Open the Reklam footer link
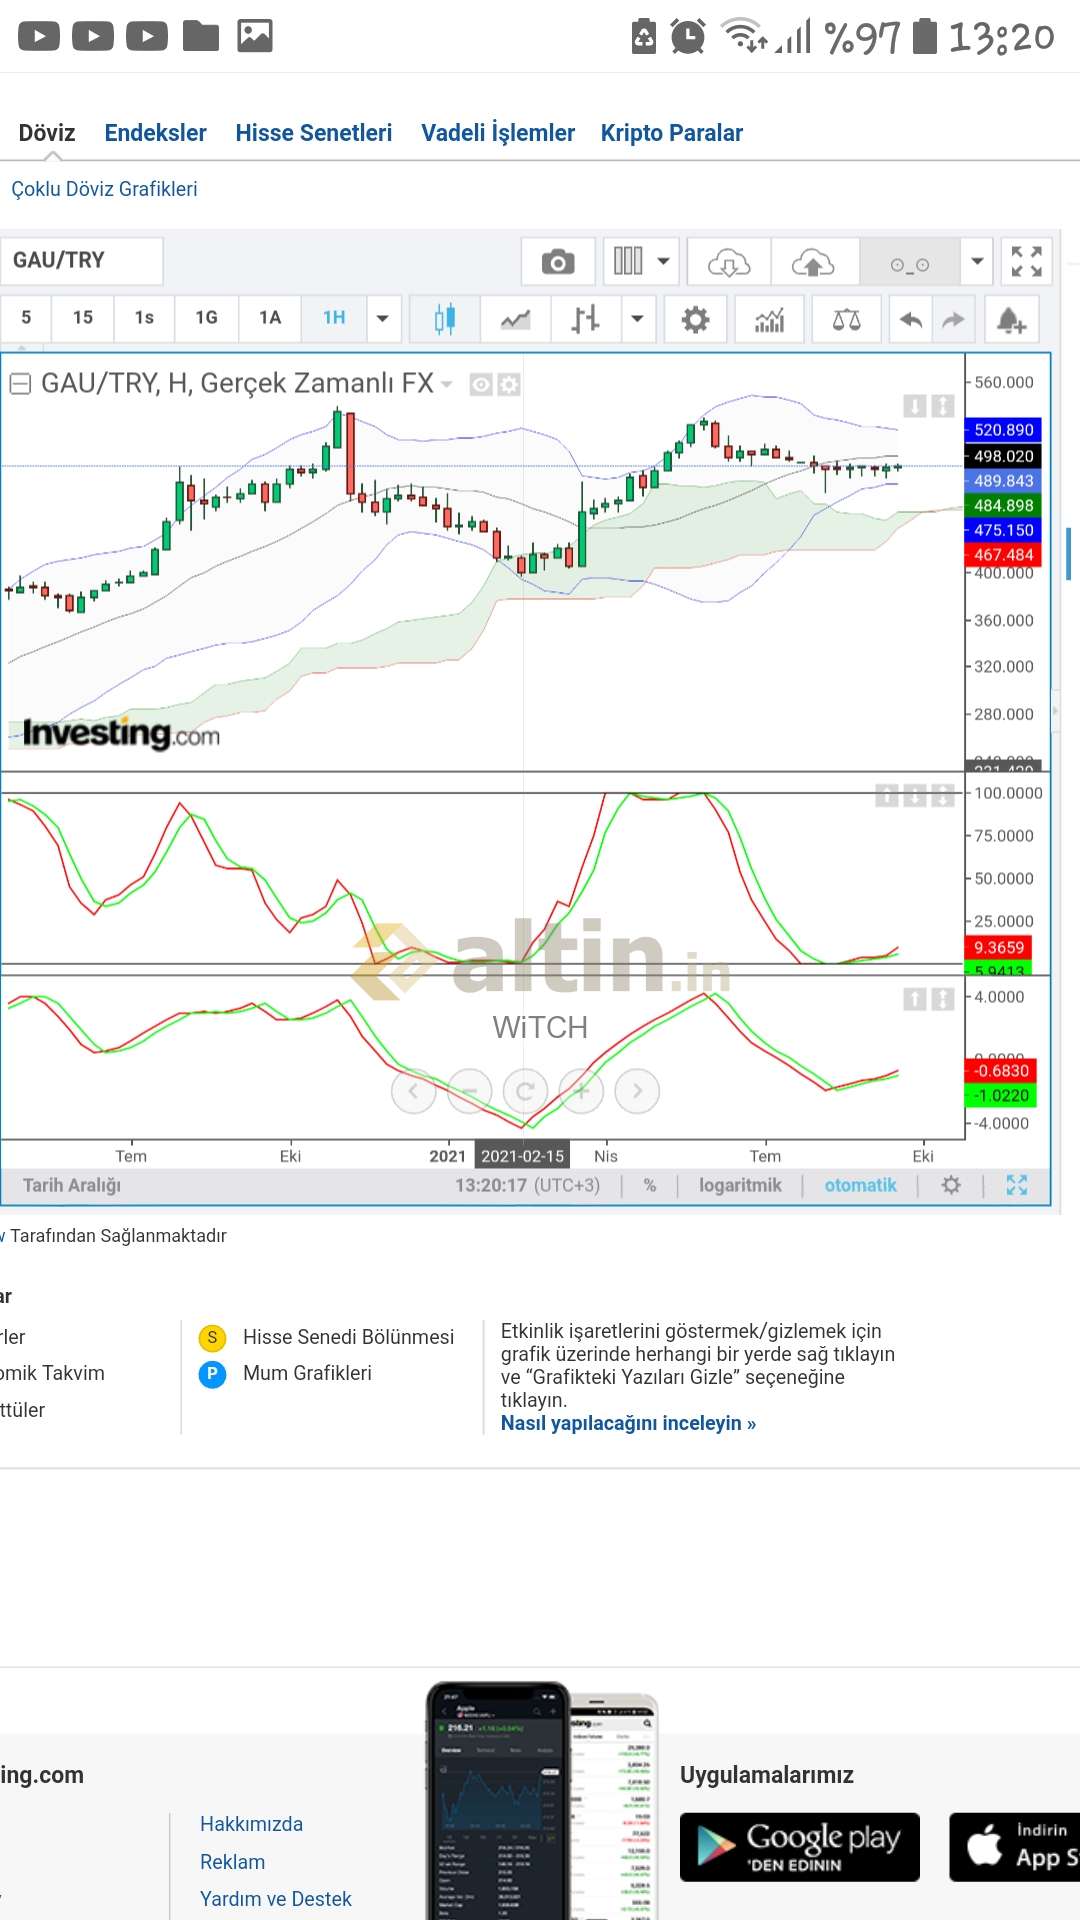Viewport: 1080px width, 1920px height. 232,1862
